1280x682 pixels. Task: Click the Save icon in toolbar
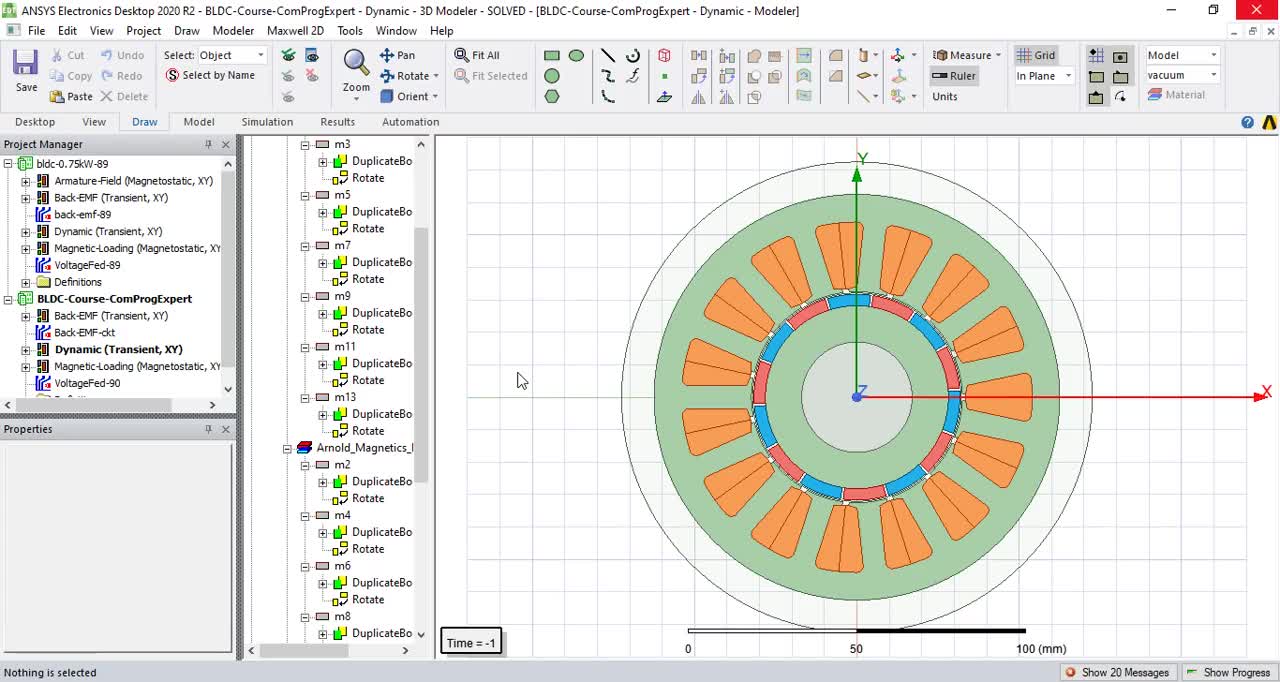point(26,64)
